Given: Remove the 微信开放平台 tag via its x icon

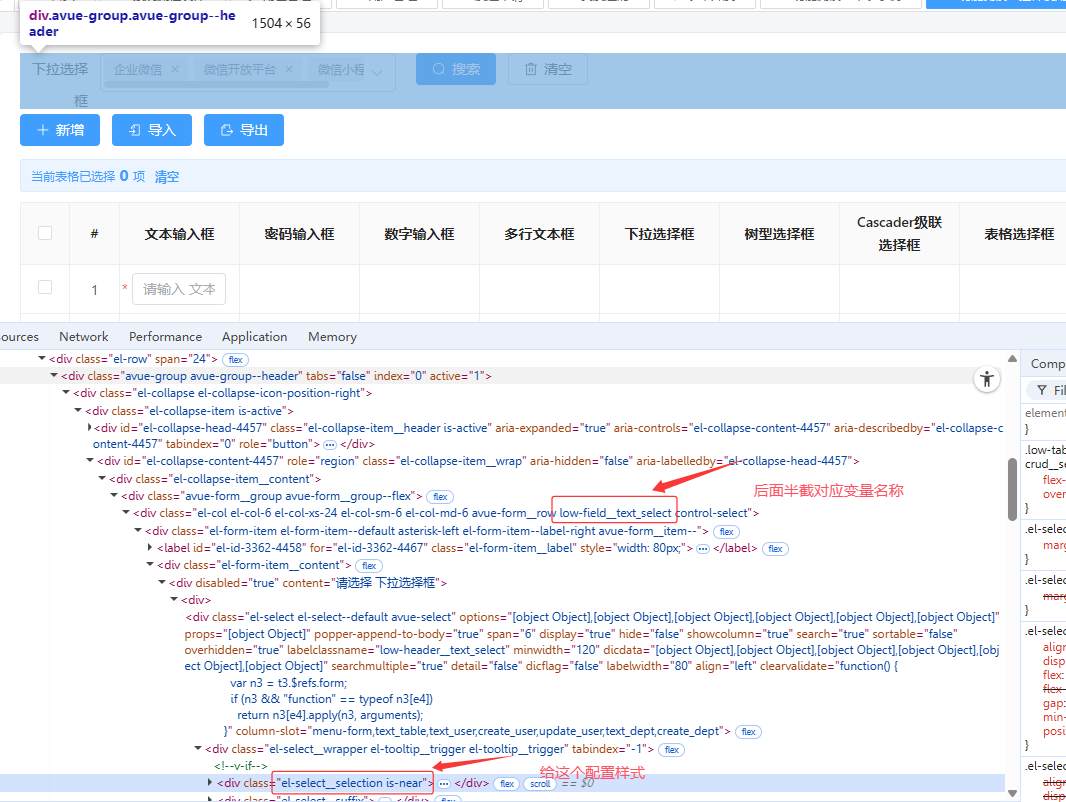Looking at the screenshot, I should click(288, 69).
